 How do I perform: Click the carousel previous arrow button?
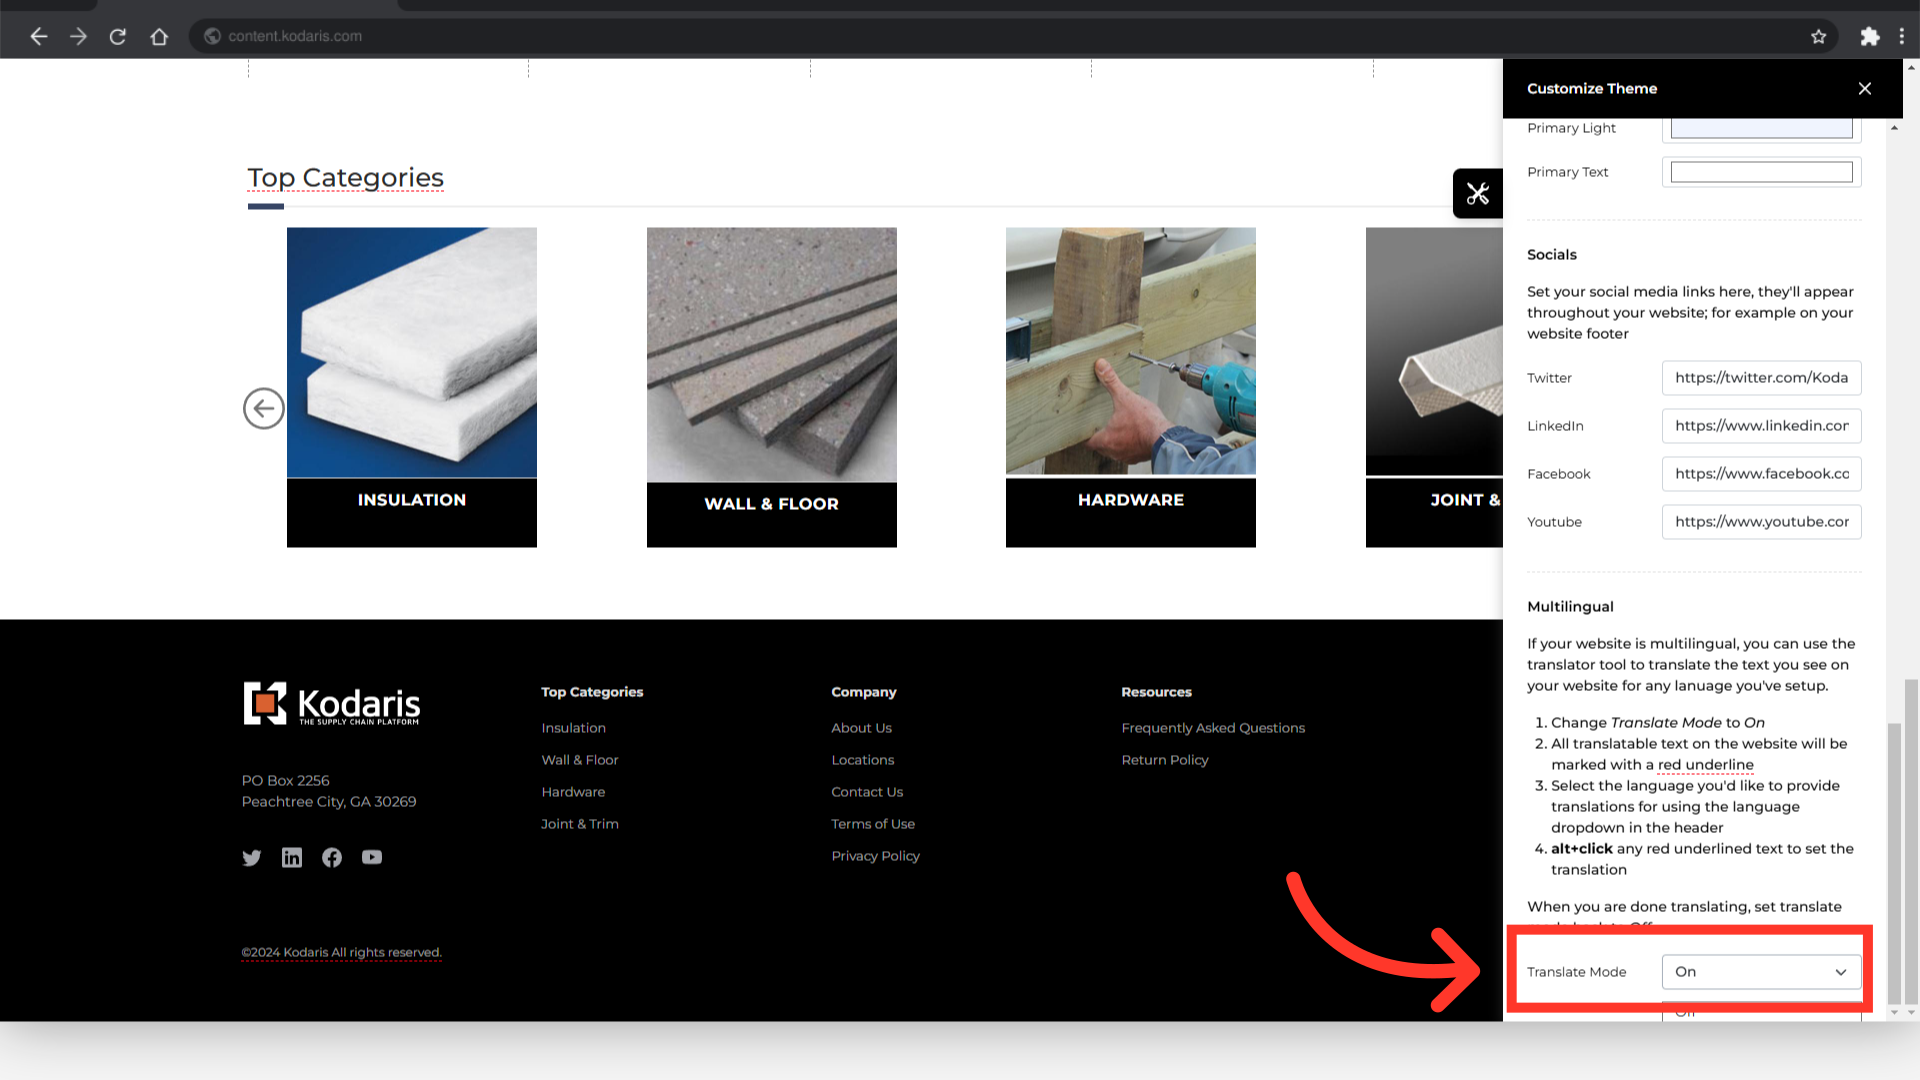[x=264, y=408]
